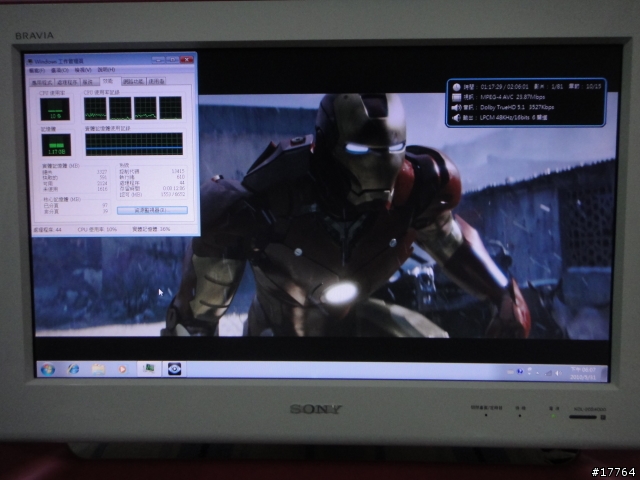Image resolution: width=640 pixels, height=480 pixels.
Task: Open Windows Media Player taskbar icon
Action: pos(122,369)
